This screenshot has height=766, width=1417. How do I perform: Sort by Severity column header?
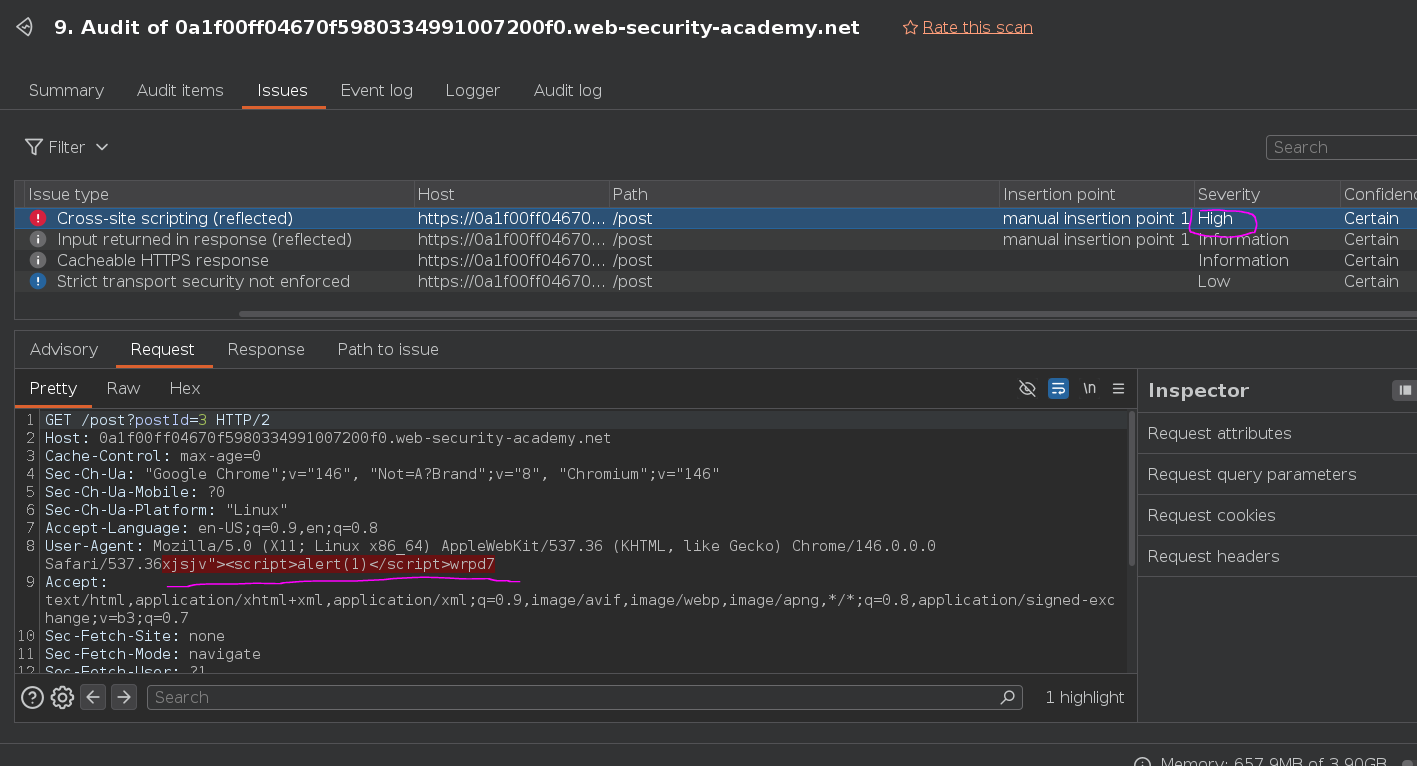pos(1266,194)
